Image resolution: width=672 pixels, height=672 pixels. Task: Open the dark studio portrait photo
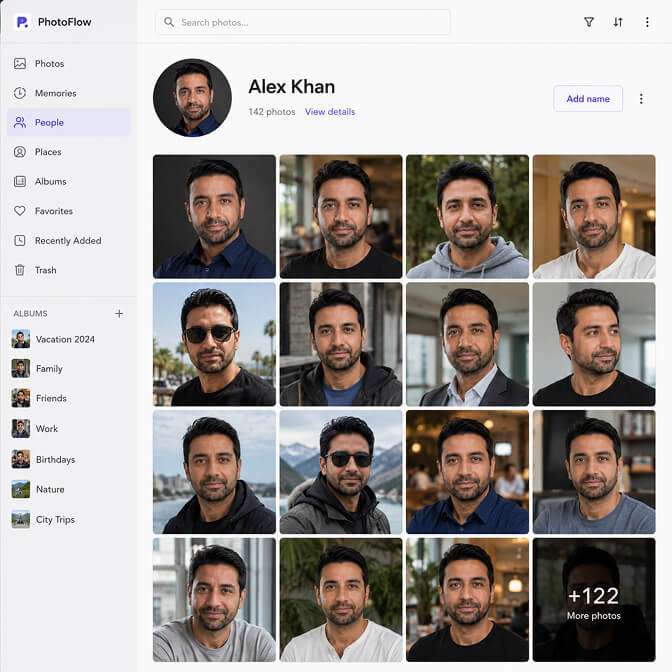point(214,216)
